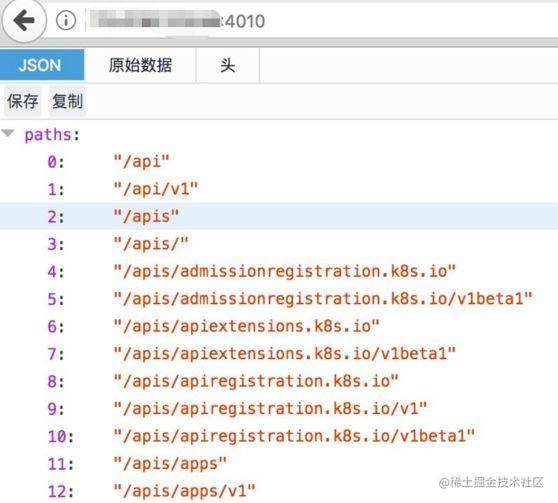Screen dimensions: 558x503
Task: Click the browser back arrow button
Action: tap(24, 21)
